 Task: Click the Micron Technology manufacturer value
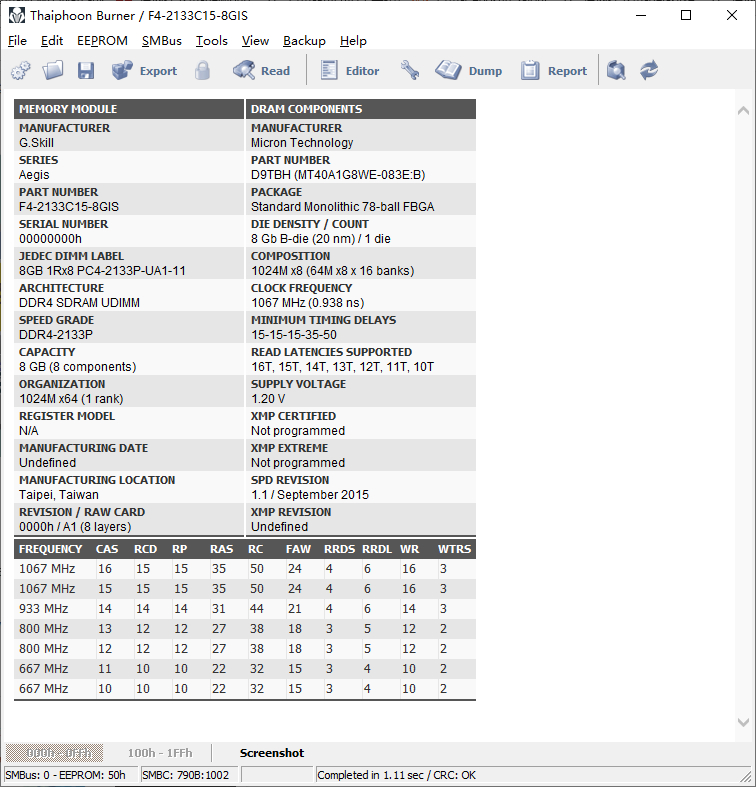[302, 143]
